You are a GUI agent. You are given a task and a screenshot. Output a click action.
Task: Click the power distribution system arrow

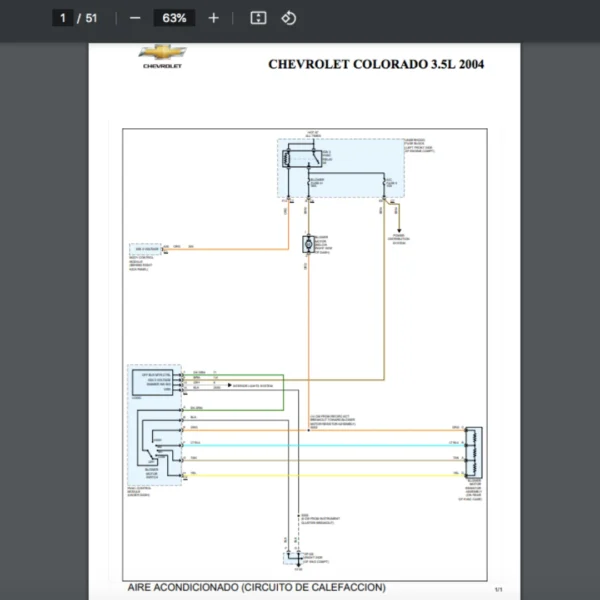[398, 222]
